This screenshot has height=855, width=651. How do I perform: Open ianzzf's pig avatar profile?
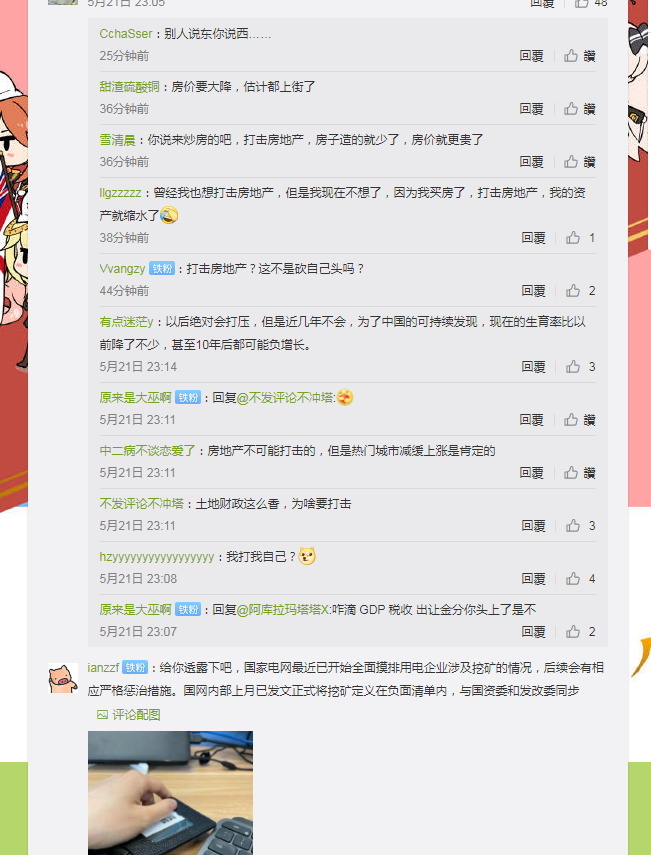[x=63, y=678]
